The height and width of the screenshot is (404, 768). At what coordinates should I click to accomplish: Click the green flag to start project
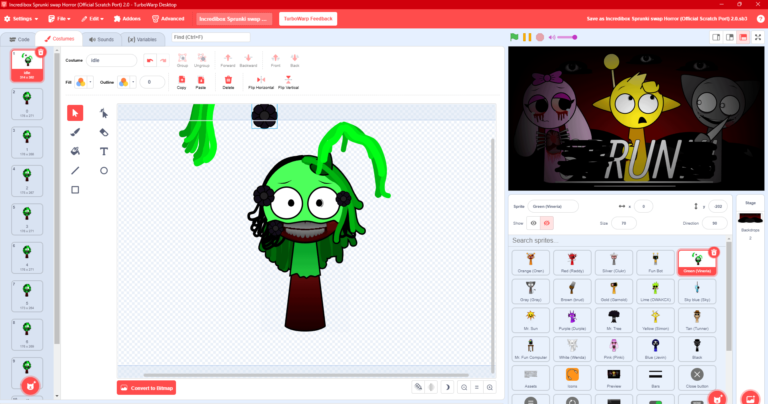(x=514, y=37)
